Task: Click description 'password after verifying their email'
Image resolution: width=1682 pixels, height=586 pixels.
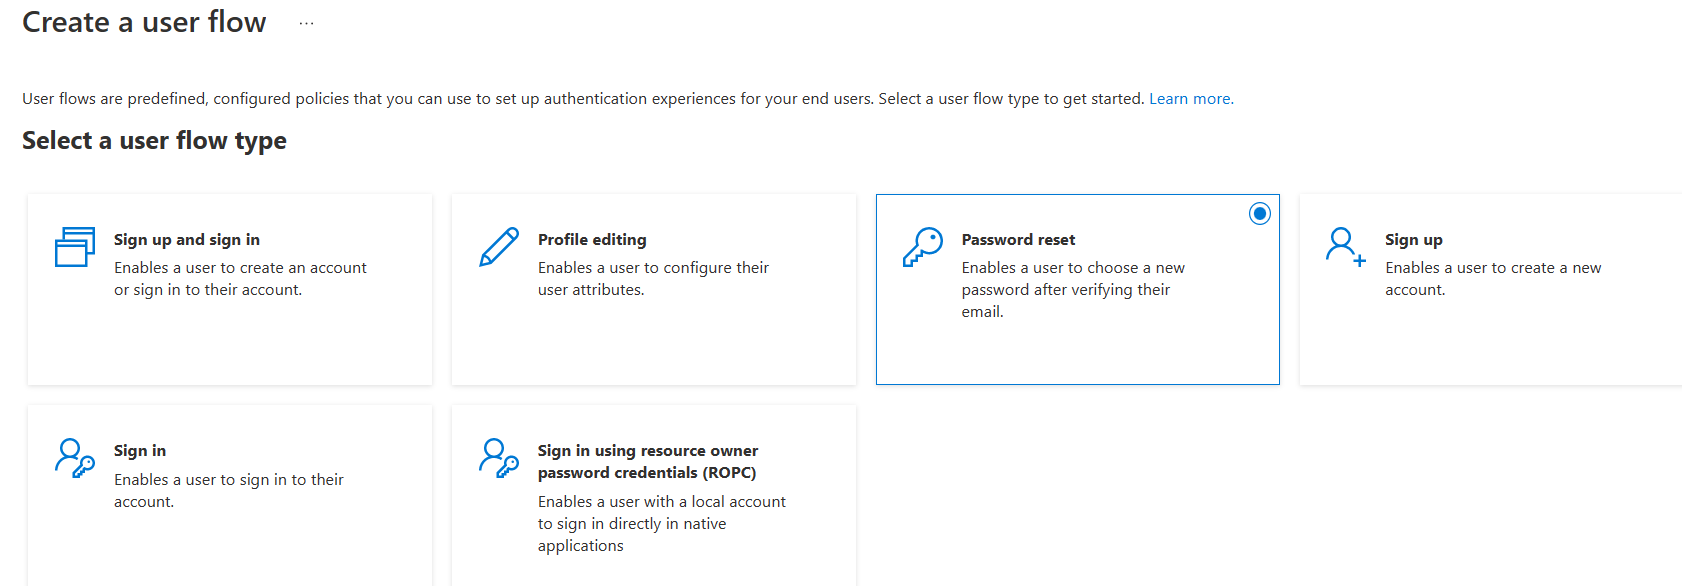Action: pyautogui.click(x=1066, y=301)
